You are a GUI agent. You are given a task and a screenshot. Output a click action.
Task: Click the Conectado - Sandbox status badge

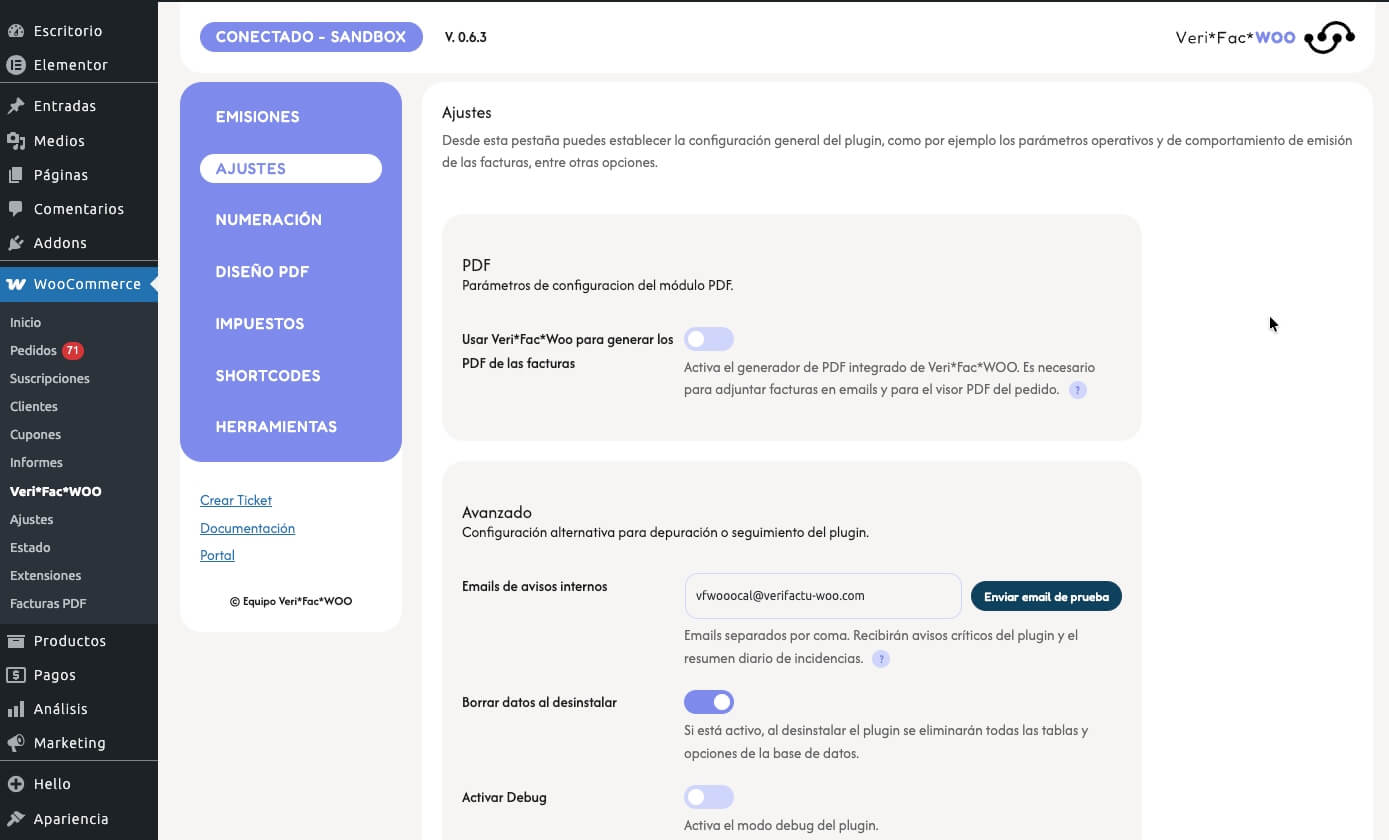[311, 38]
